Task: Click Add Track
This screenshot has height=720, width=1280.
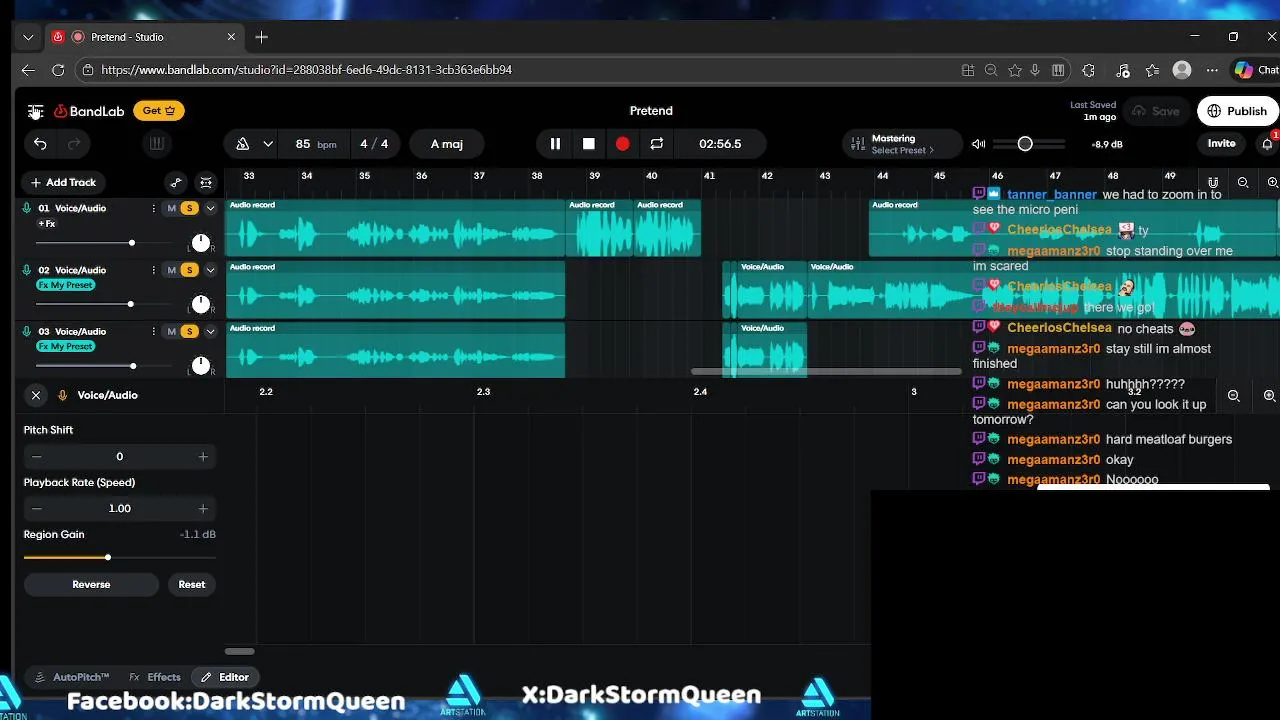Action: (x=63, y=182)
